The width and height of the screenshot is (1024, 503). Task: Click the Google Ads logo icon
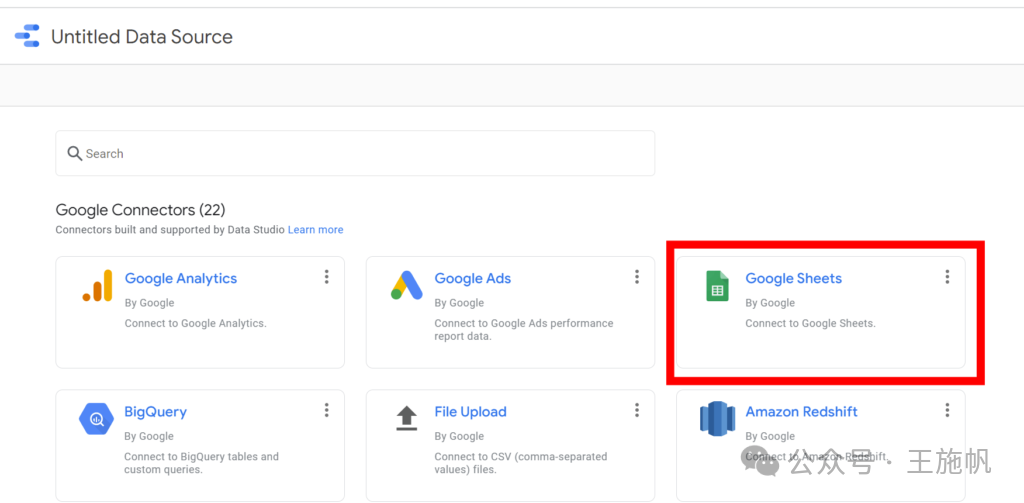[407, 285]
